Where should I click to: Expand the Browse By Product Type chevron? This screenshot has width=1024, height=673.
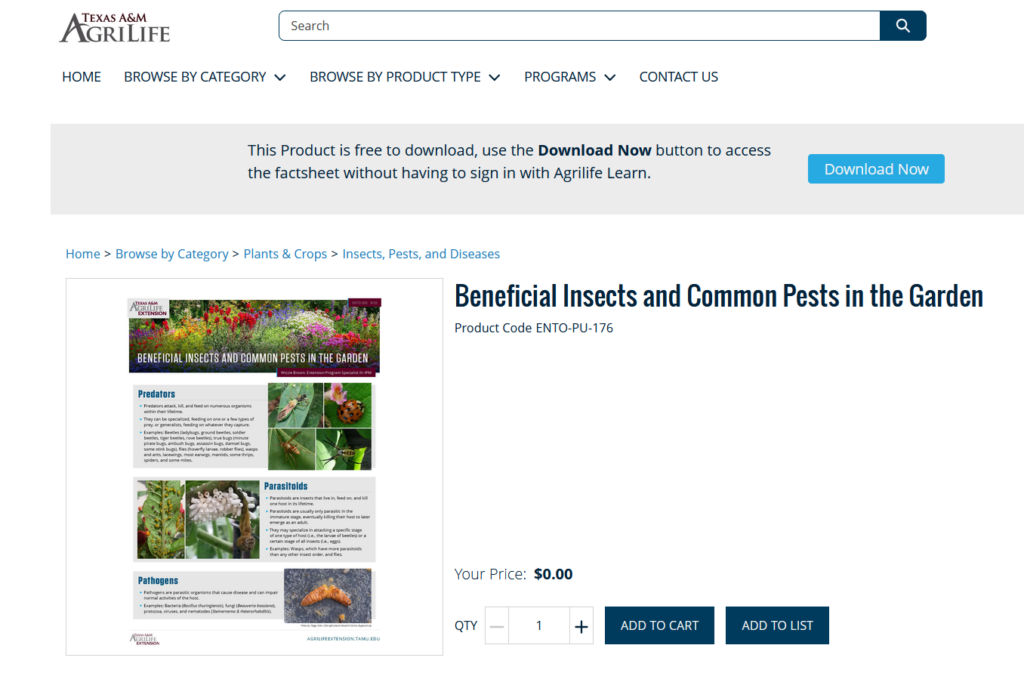(495, 78)
